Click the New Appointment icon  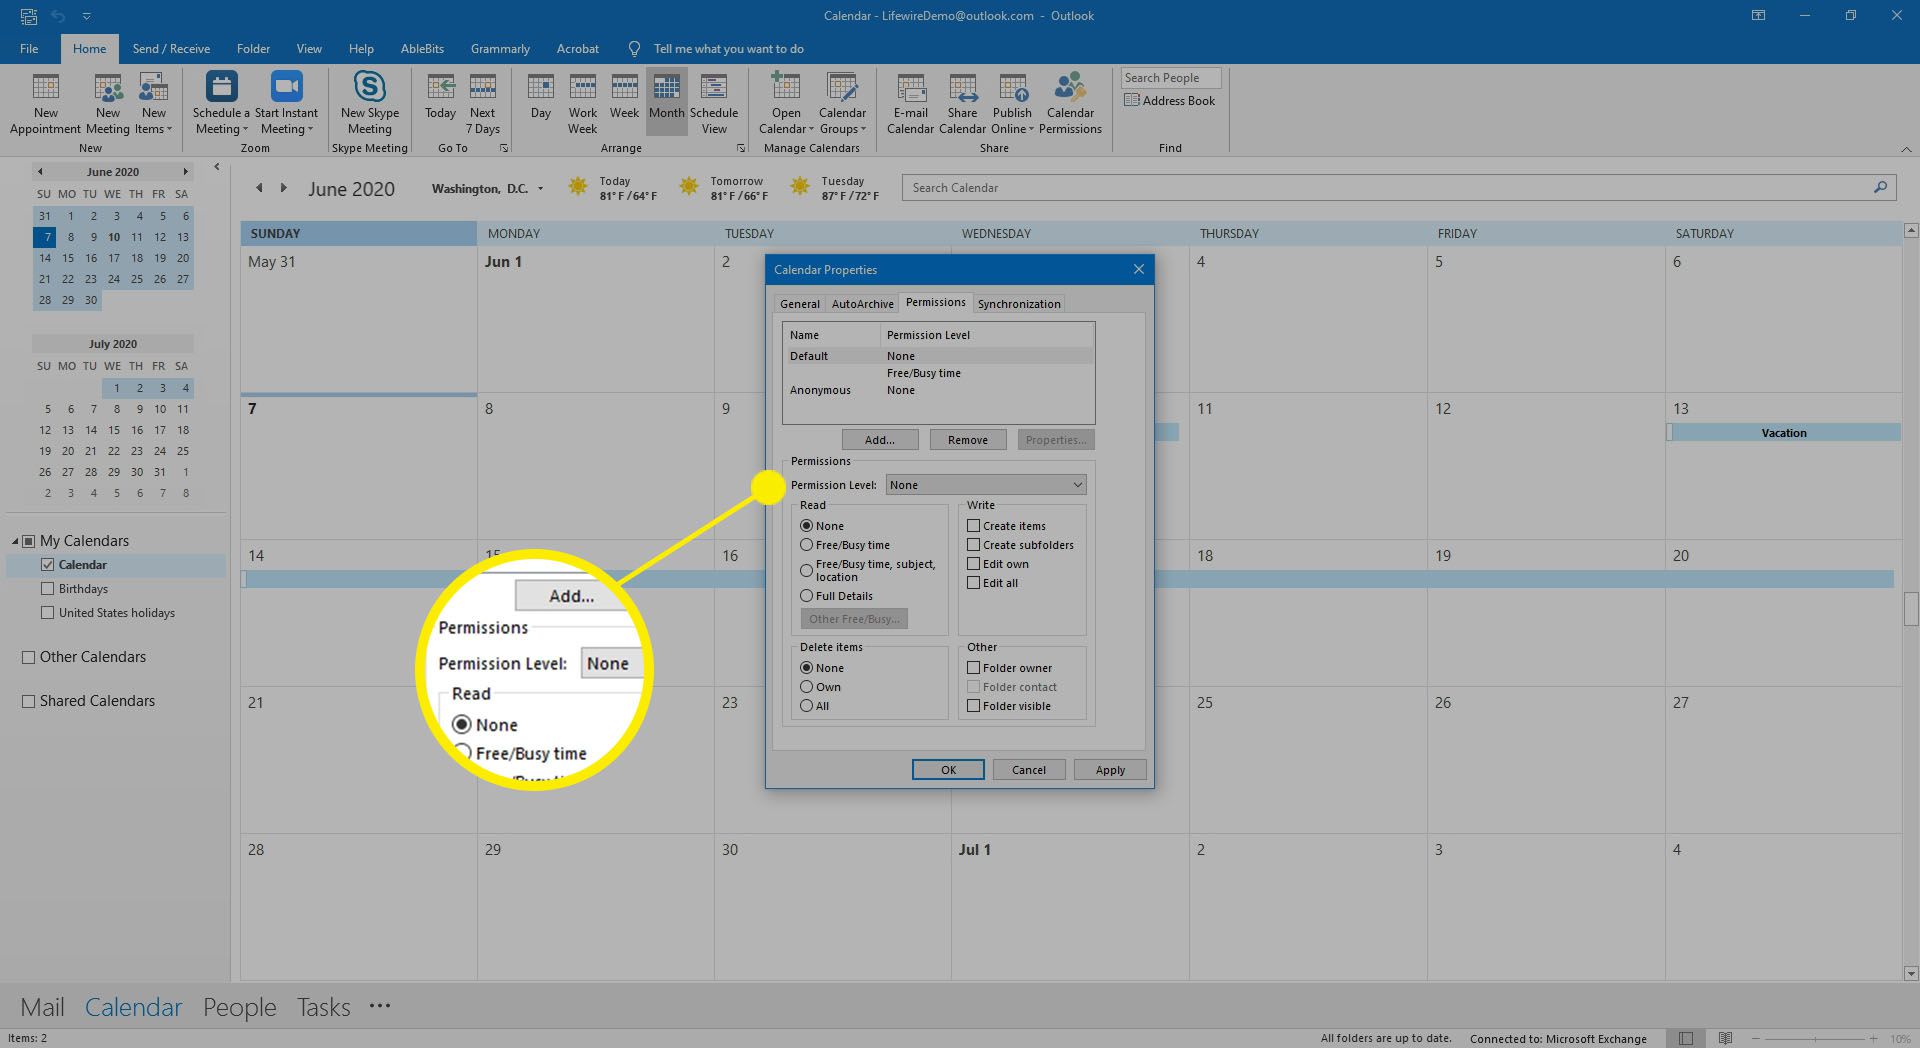pyautogui.click(x=46, y=103)
